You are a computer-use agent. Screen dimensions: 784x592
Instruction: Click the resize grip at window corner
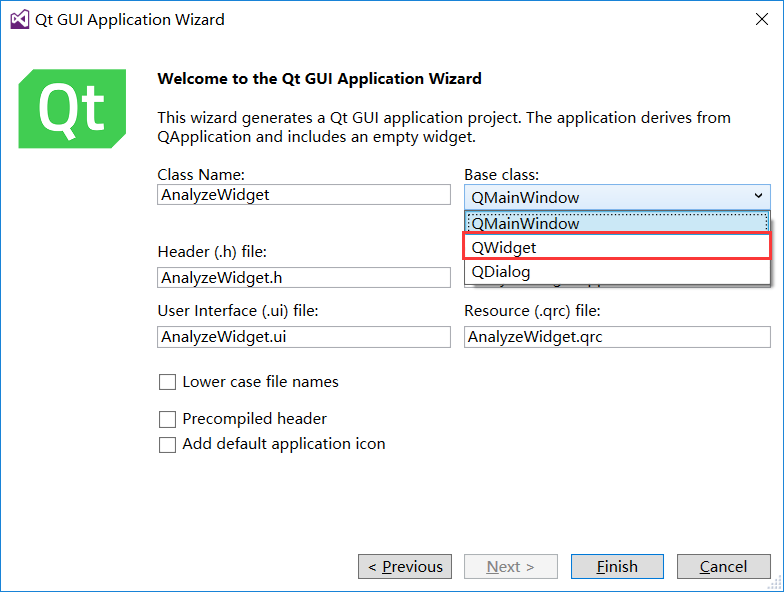pos(776,584)
